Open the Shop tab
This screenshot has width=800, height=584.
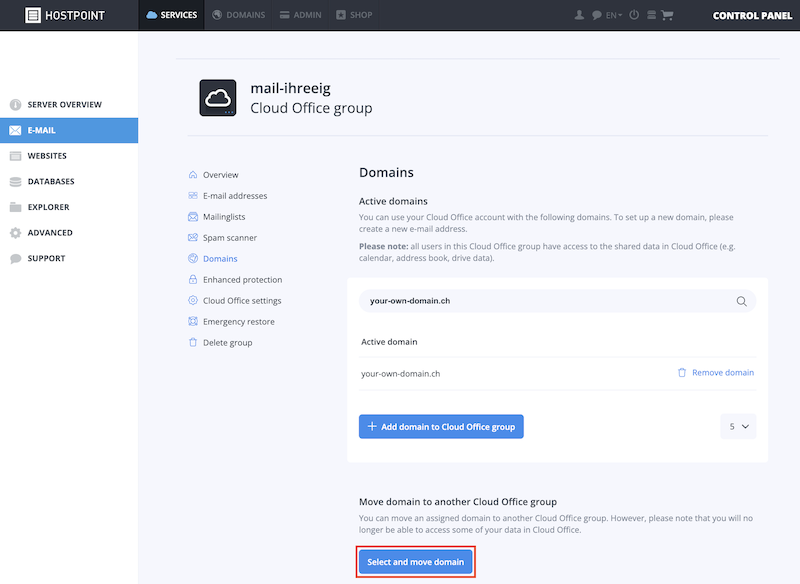(354, 15)
